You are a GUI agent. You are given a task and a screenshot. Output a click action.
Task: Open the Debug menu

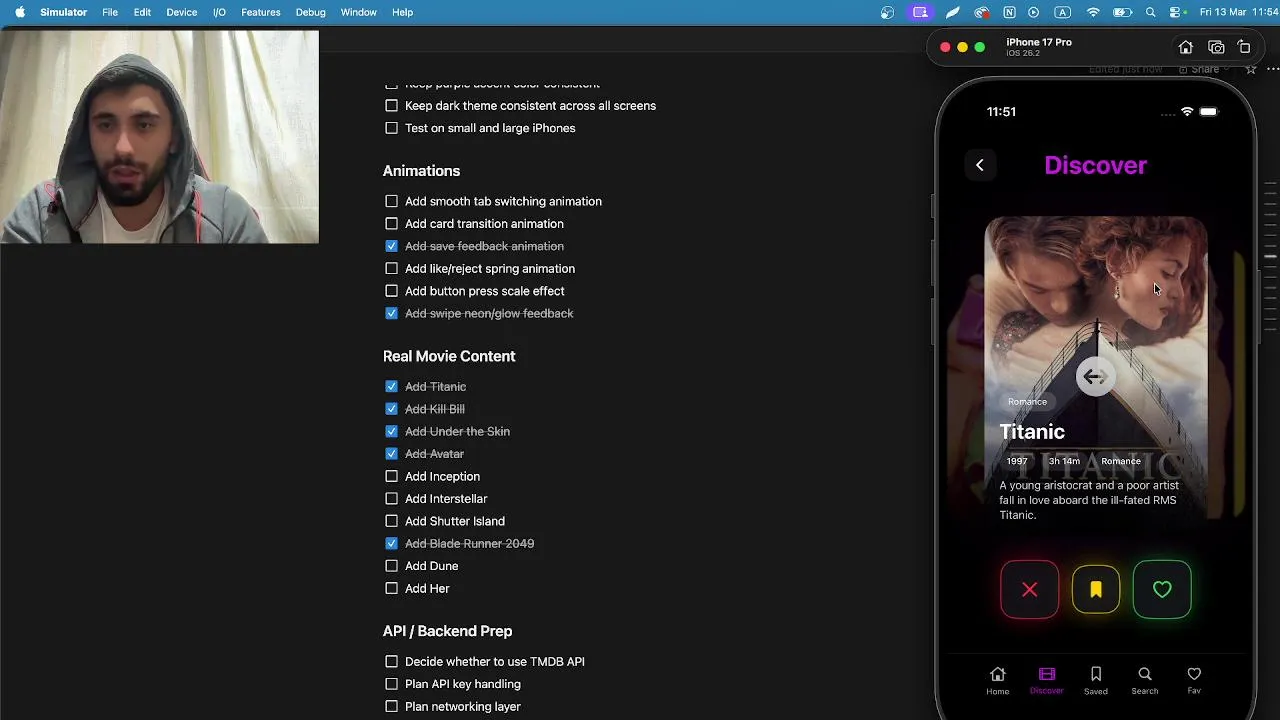click(x=310, y=12)
